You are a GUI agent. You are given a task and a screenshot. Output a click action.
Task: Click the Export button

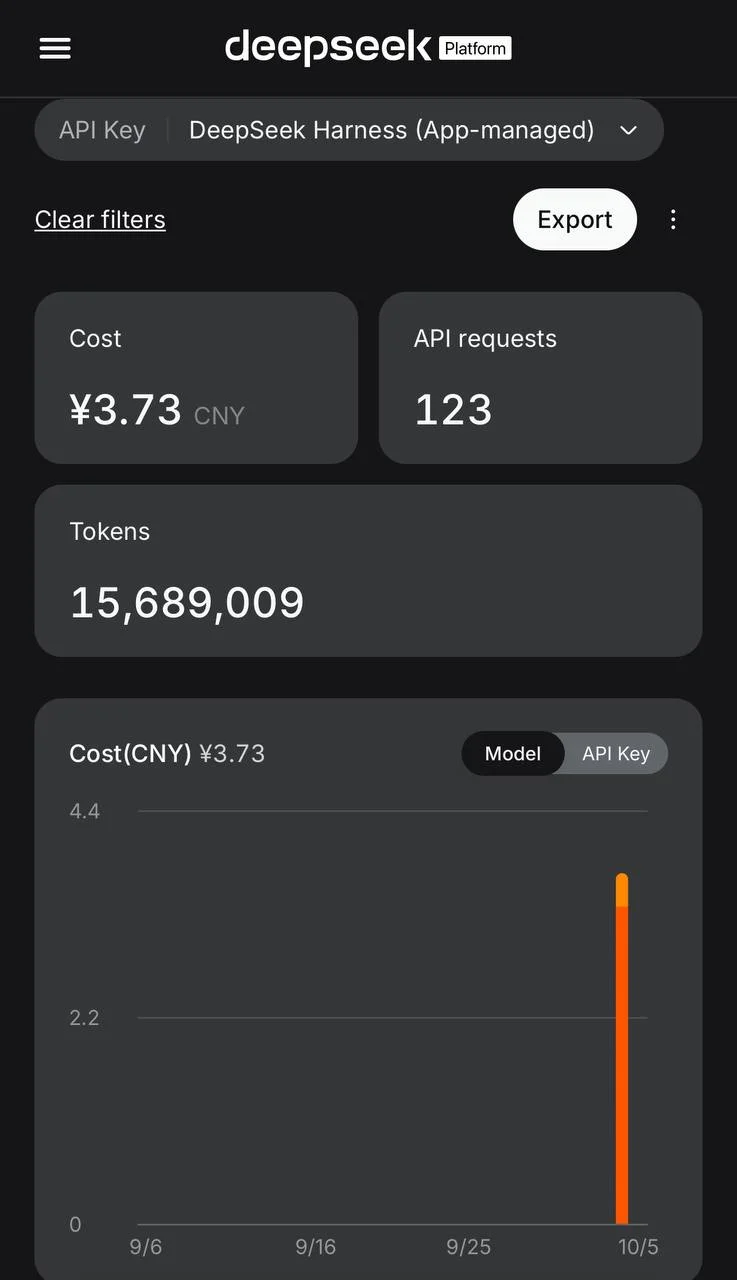coord(575,219)
